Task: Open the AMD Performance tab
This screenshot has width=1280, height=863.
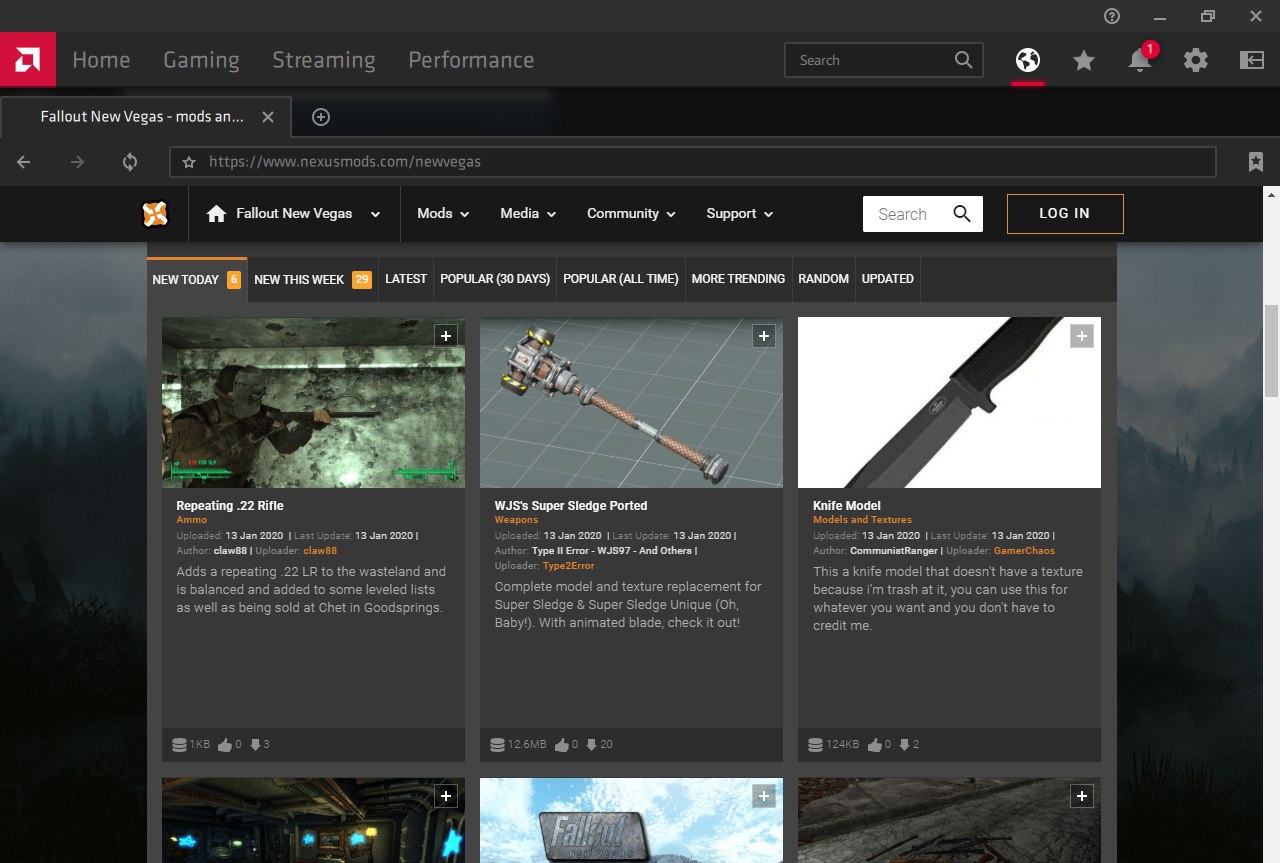Action: point(471,60)
